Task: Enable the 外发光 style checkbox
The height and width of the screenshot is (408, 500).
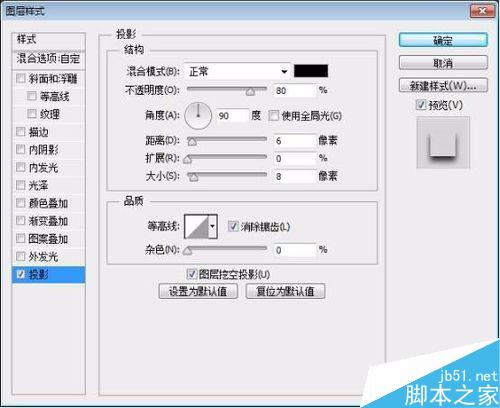Action: 21,256
